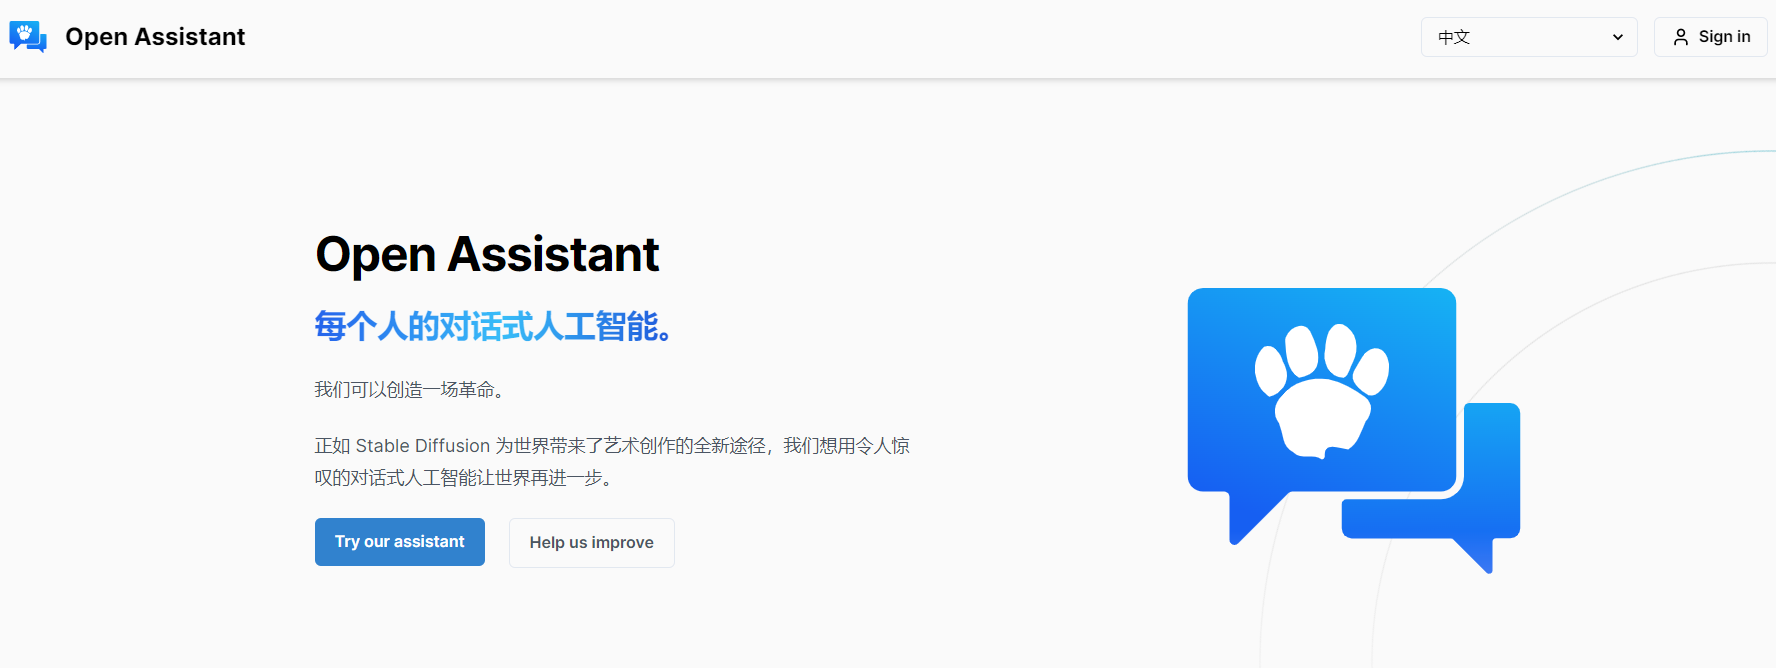The image size is (1776, 668).
Task: Click the Open Assistant paw logo in header
Action: pyautogui.click(x=28, y=37)
